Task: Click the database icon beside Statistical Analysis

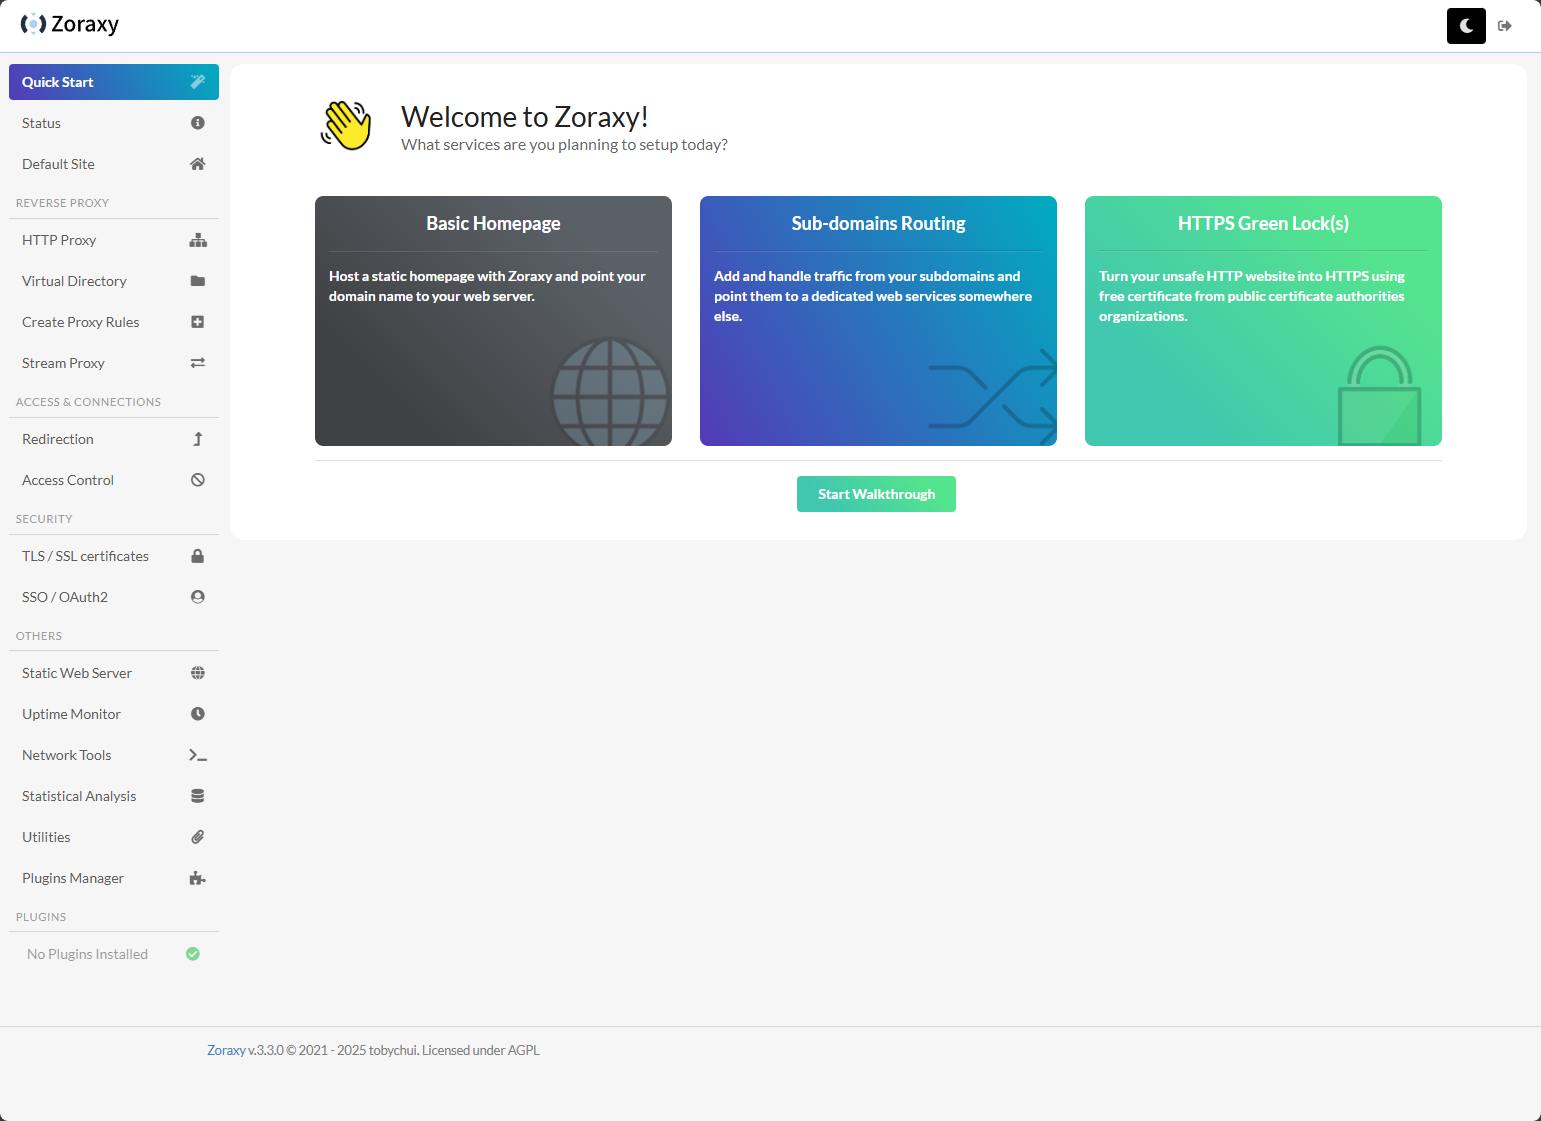Action: tap(198, 796)
